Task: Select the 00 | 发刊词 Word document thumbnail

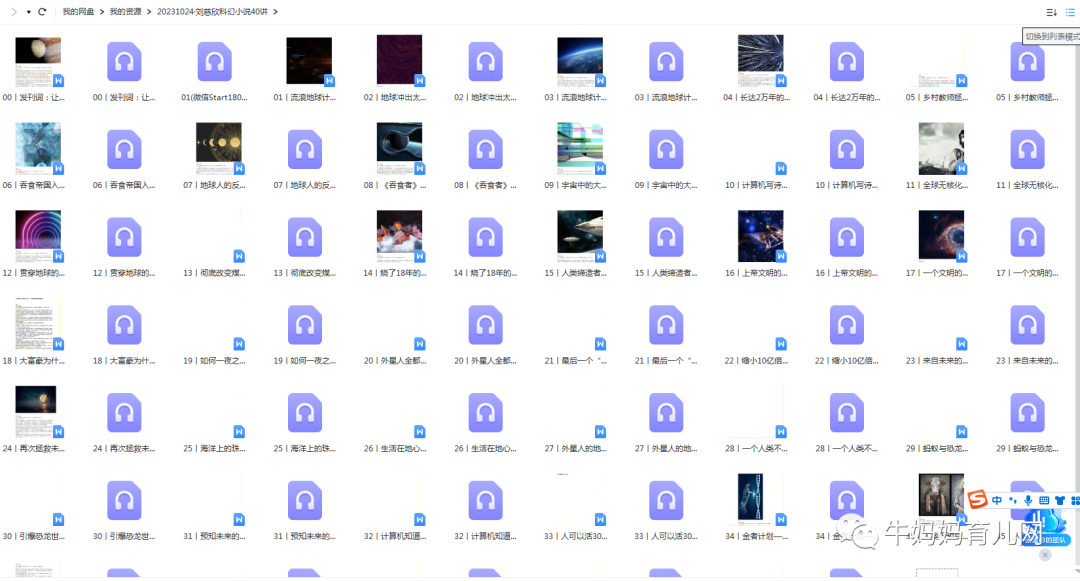Action: (39, 61)
